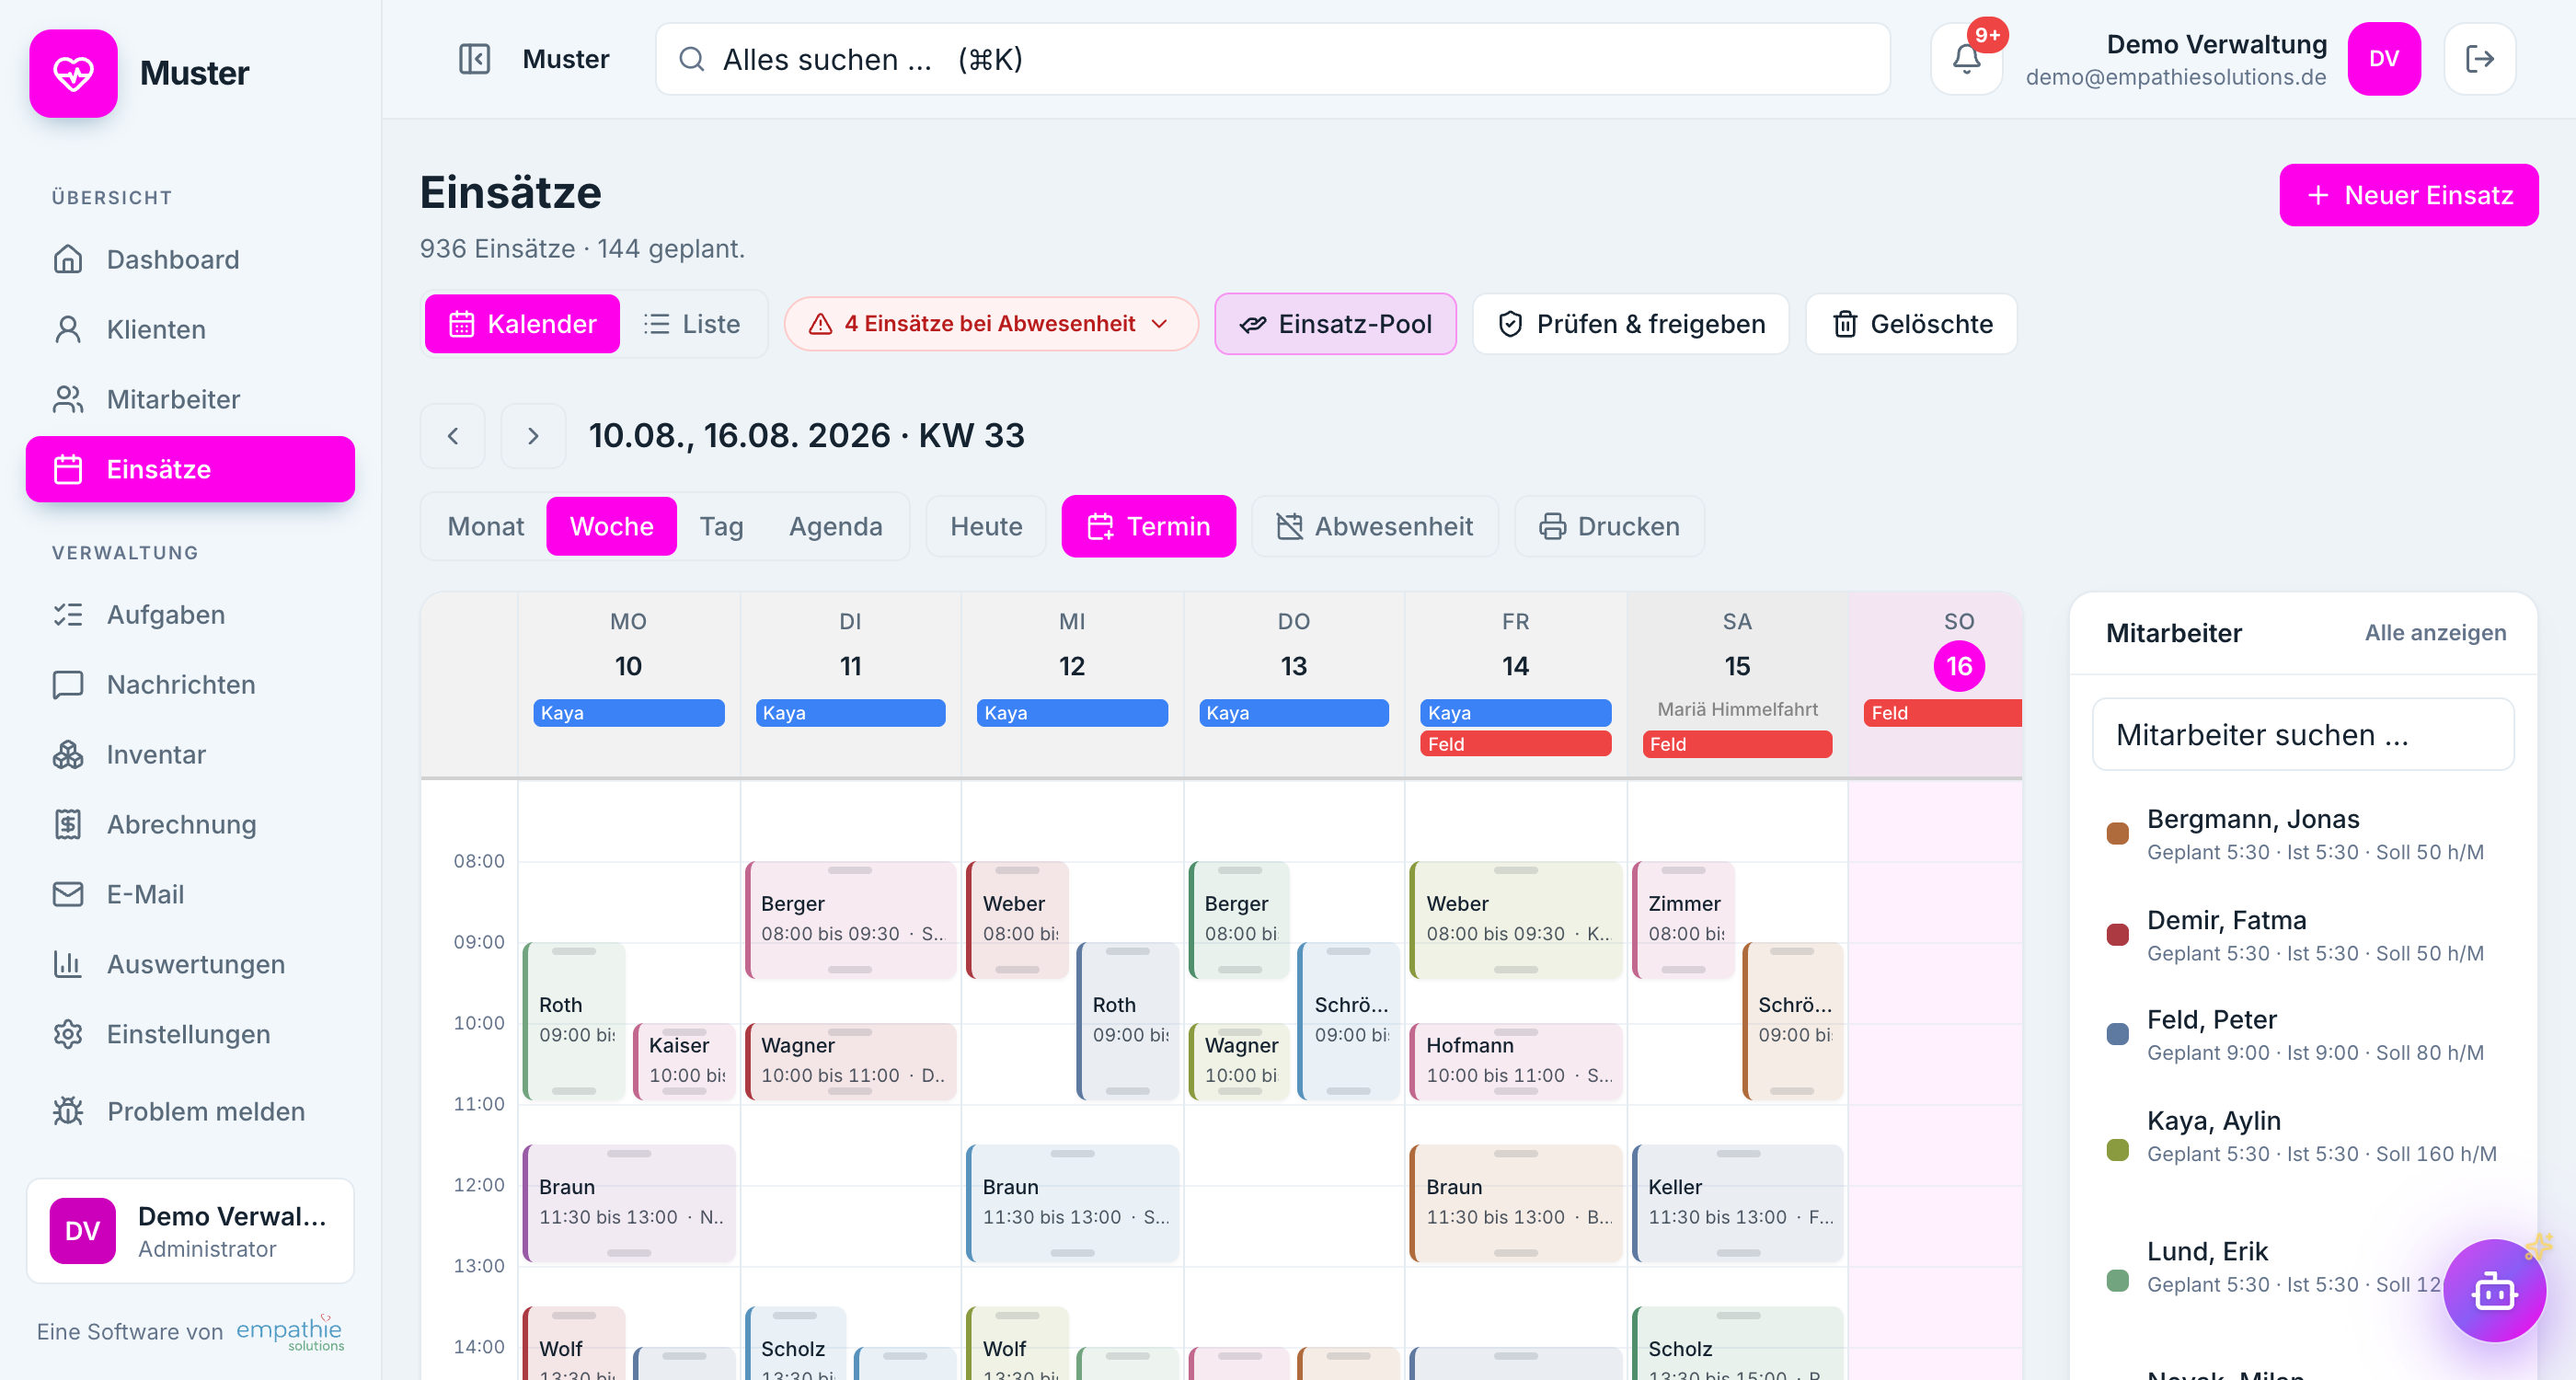Expand the 4 Einsätze bei Abwesenheit dropdown
This screenshot has height=1380, width=2576.
[x=991, y=324]
